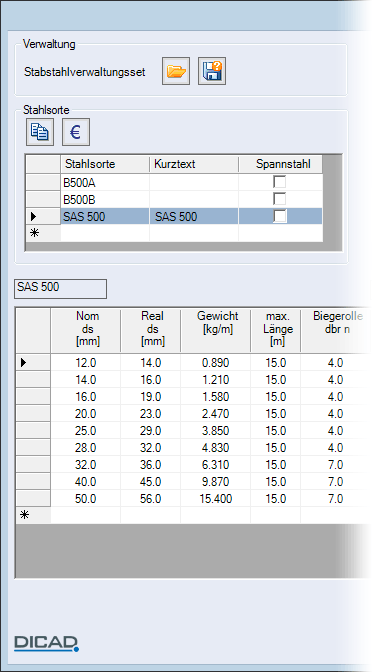Click the Kurztext column header
Viewport: 372px width, 672px height.
(194, 164)
